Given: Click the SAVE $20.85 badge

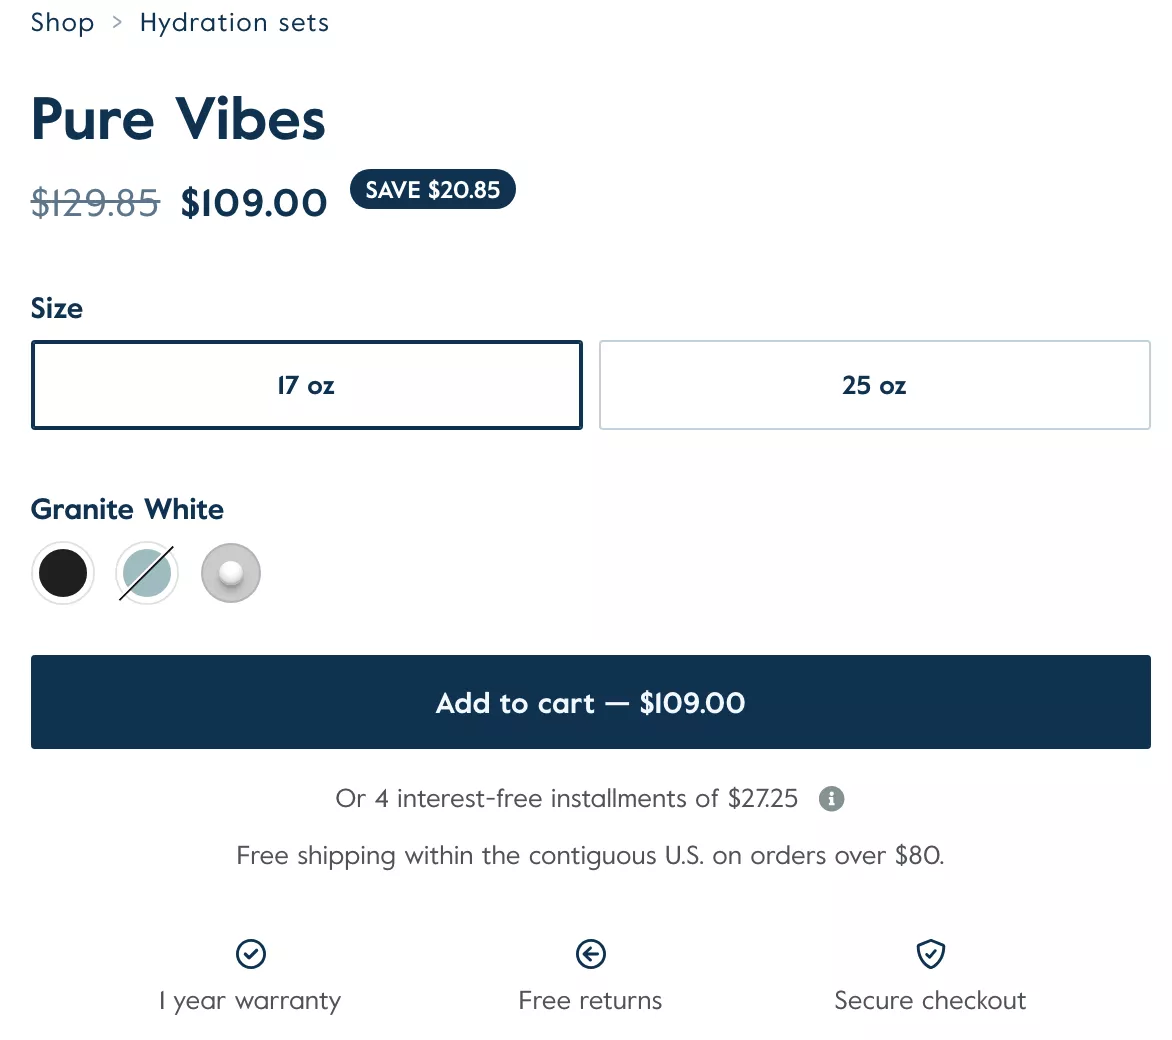Looking at the screenshot, I should click(432, 190).
